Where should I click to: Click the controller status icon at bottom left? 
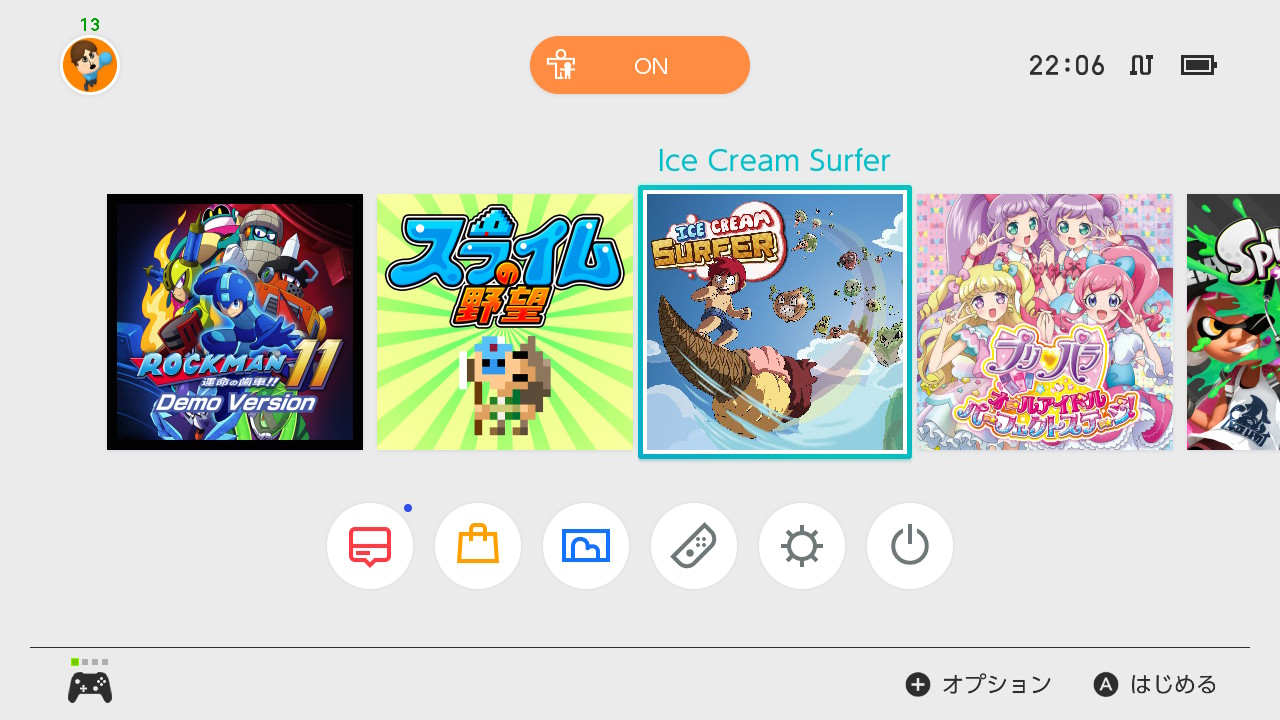(90, 682)
